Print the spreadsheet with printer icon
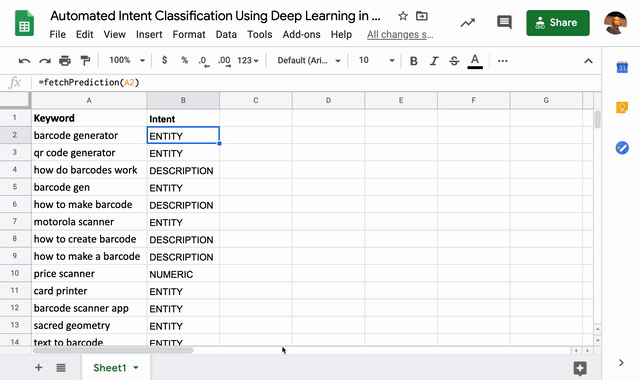The height and width of the screenshot is (380, 640). click(x=65, y=61)
